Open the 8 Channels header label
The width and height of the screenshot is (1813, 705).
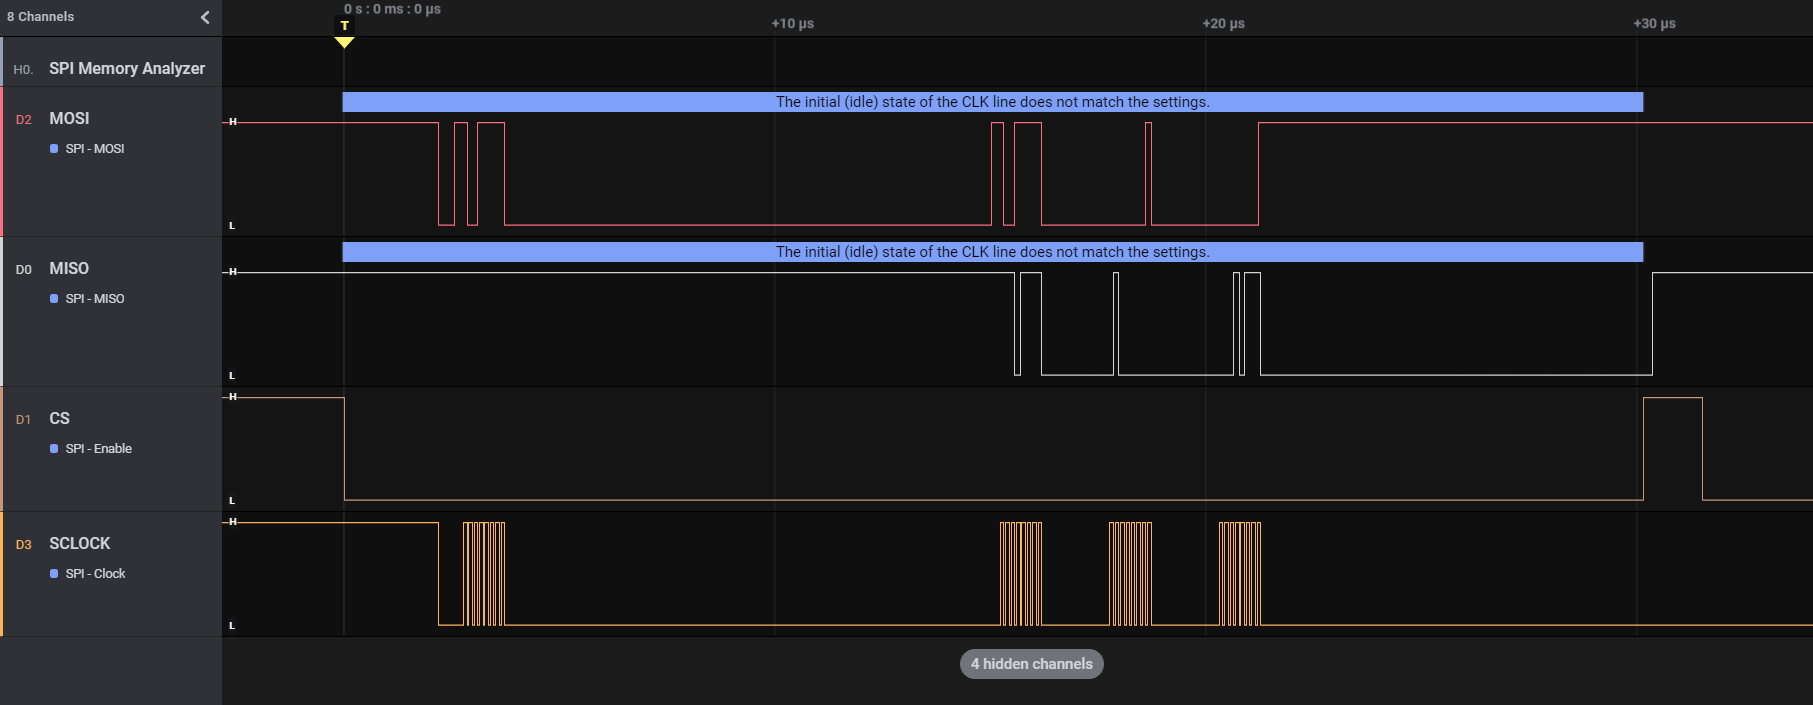coord(41,17)
